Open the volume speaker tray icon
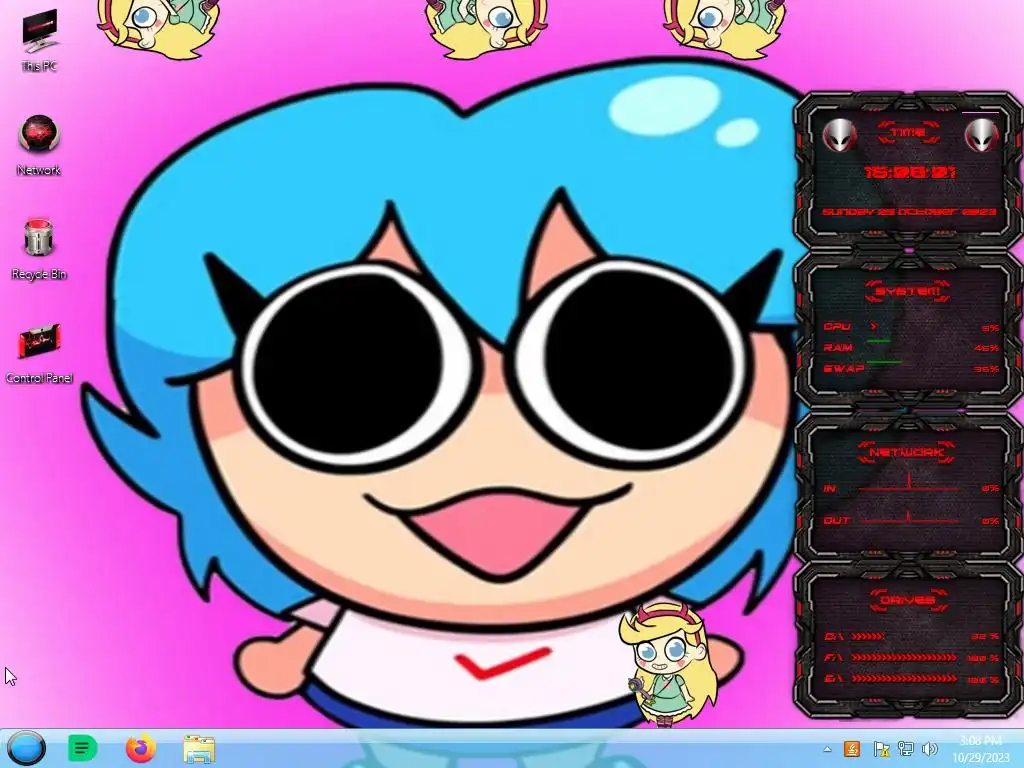This screenshot has width=1024, height=768. 929,749
